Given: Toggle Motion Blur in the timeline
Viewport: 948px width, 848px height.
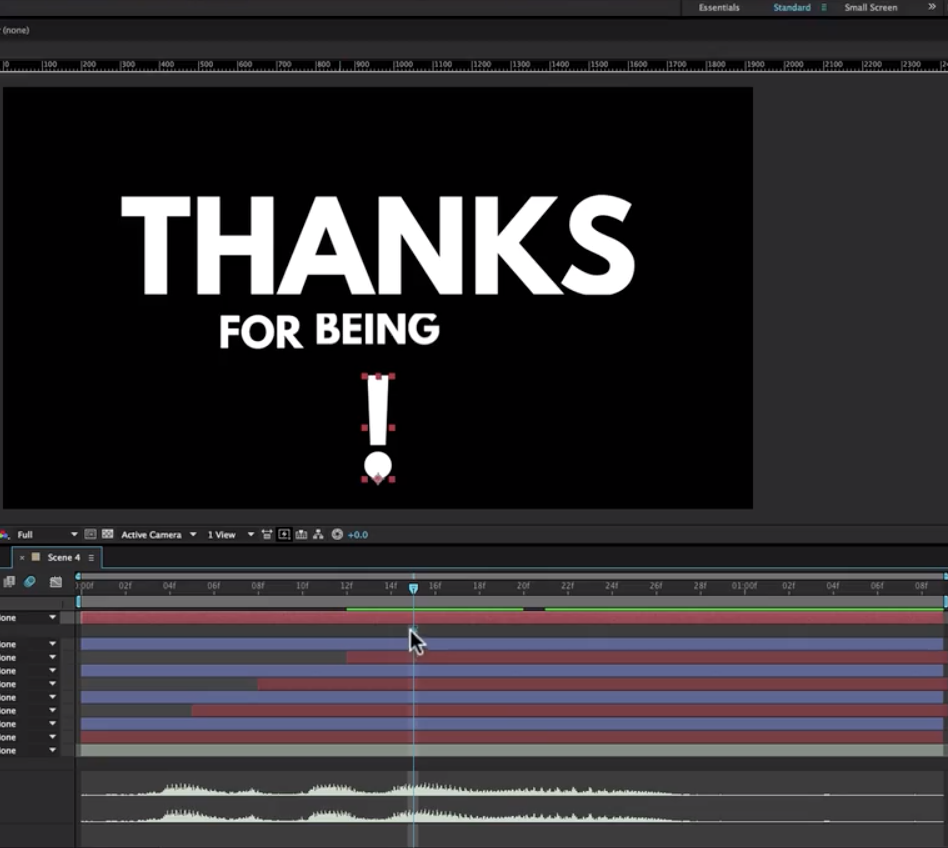Looking at the screenshot, I should click(x=30, y=582).
